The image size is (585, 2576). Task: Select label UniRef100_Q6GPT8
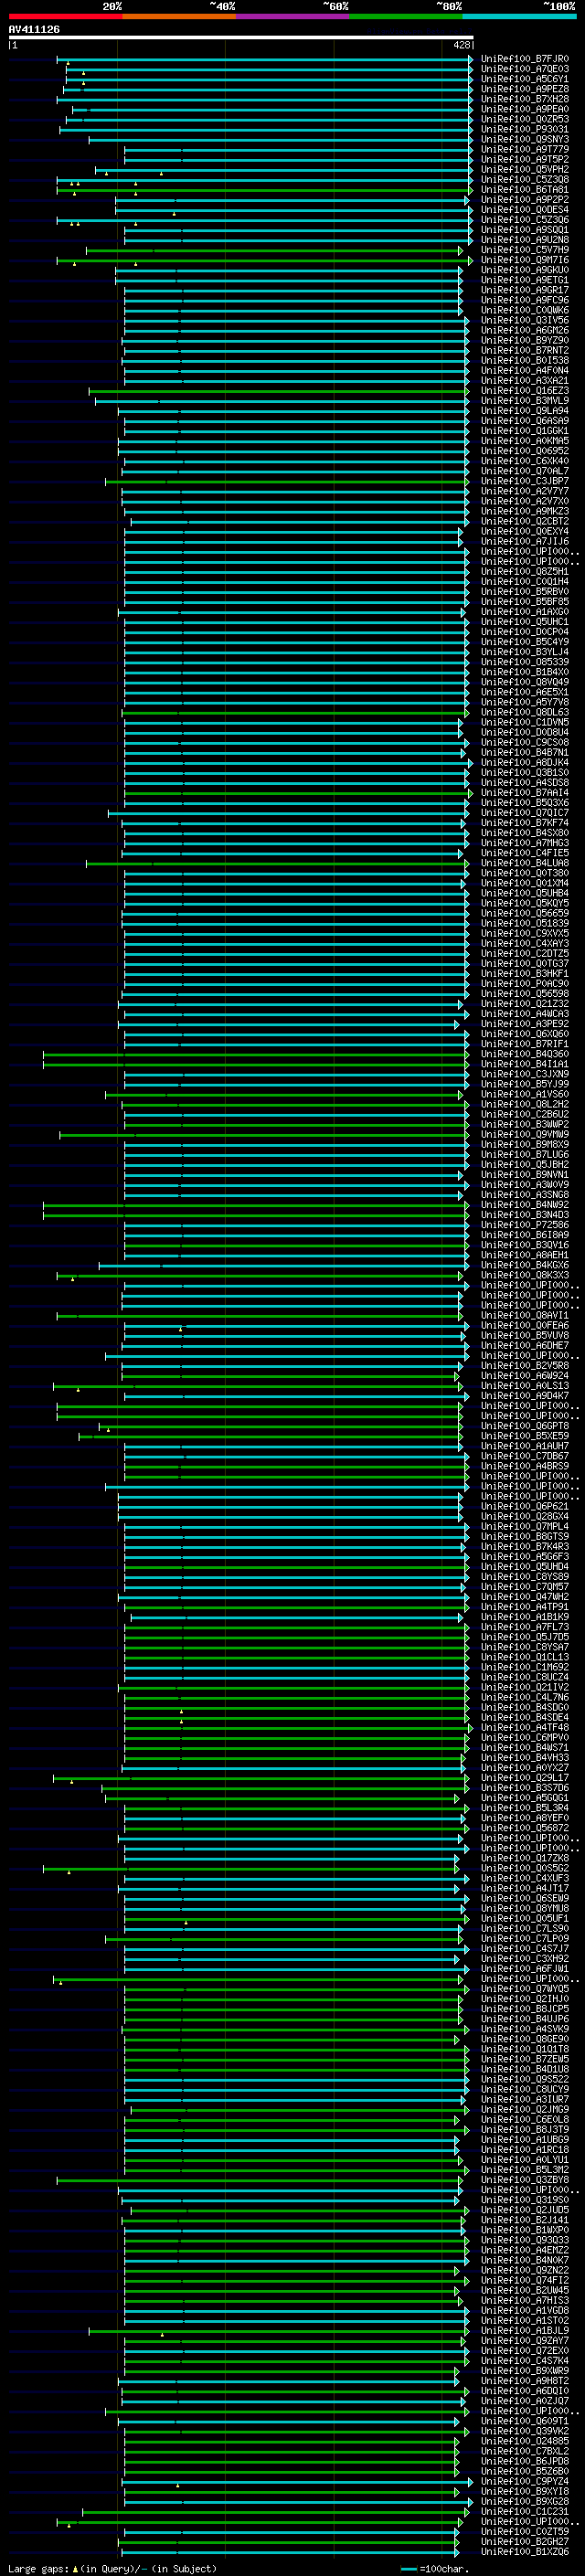pyautogui.click(x=524, y=1426)
